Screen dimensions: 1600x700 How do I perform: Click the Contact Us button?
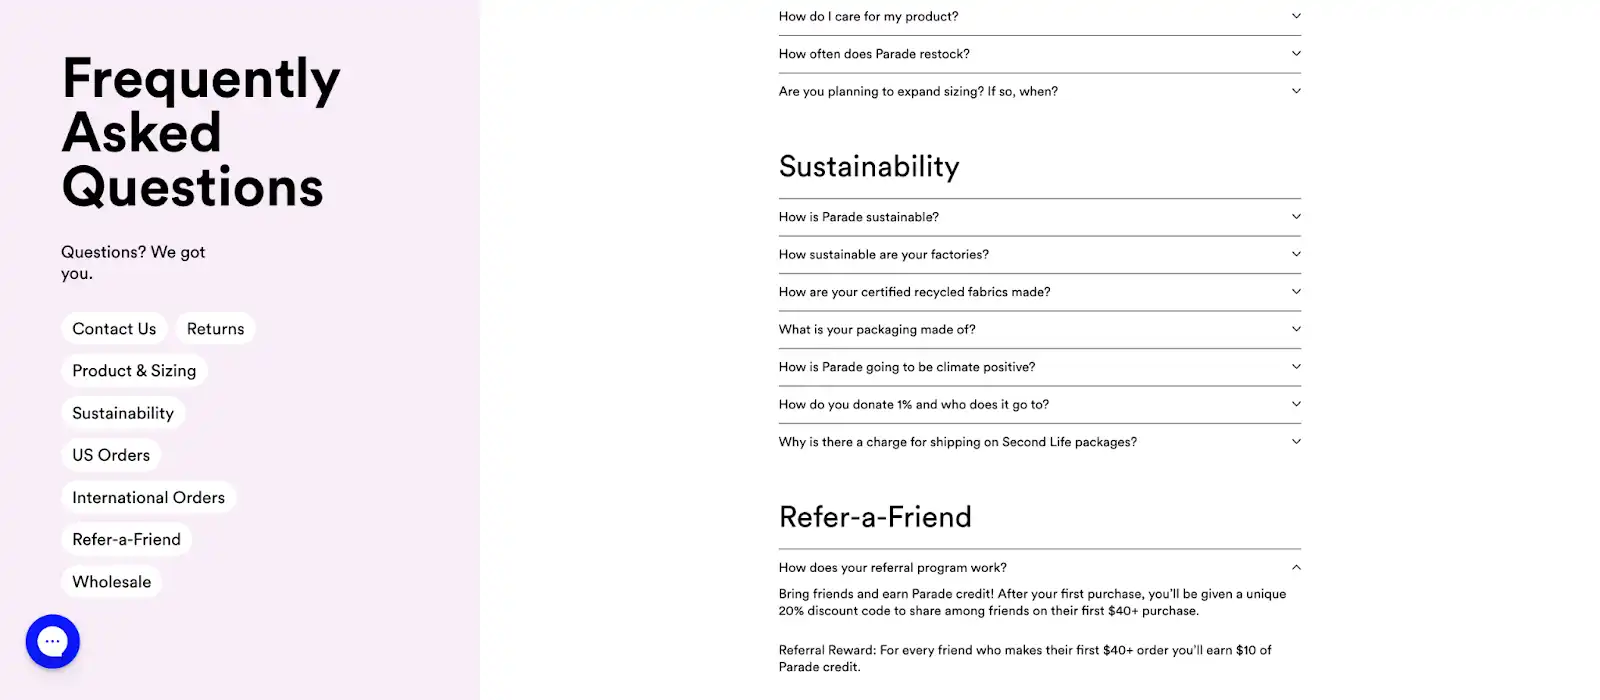point(114,329)
